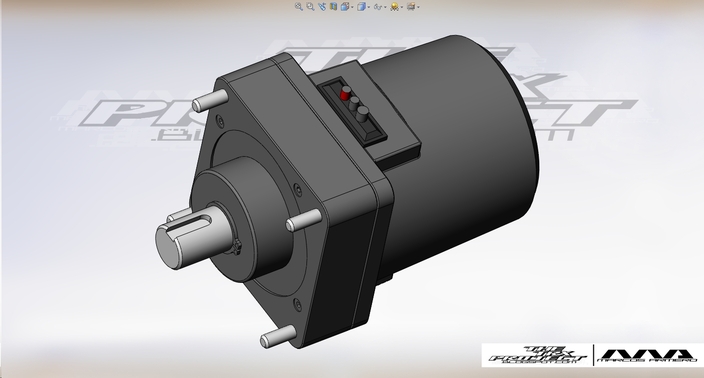Expand the View Settings dropdown arrow
704x378 pixels.
tap(418, 7)
